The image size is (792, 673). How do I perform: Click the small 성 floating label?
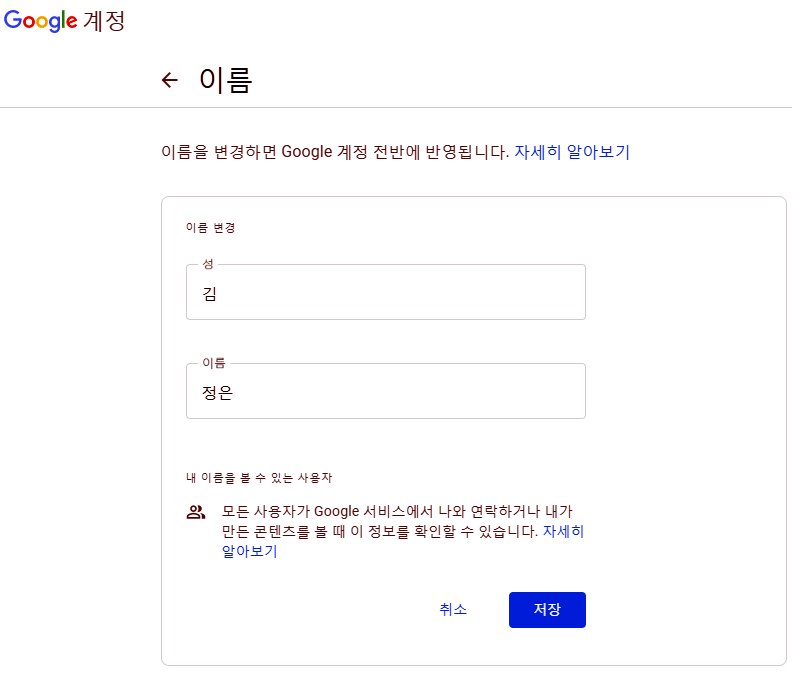[x=208, y=264]
